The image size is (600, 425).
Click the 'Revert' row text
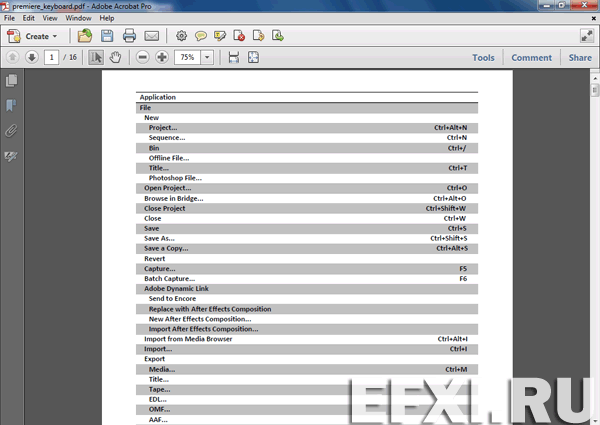[x=155, y=259]
